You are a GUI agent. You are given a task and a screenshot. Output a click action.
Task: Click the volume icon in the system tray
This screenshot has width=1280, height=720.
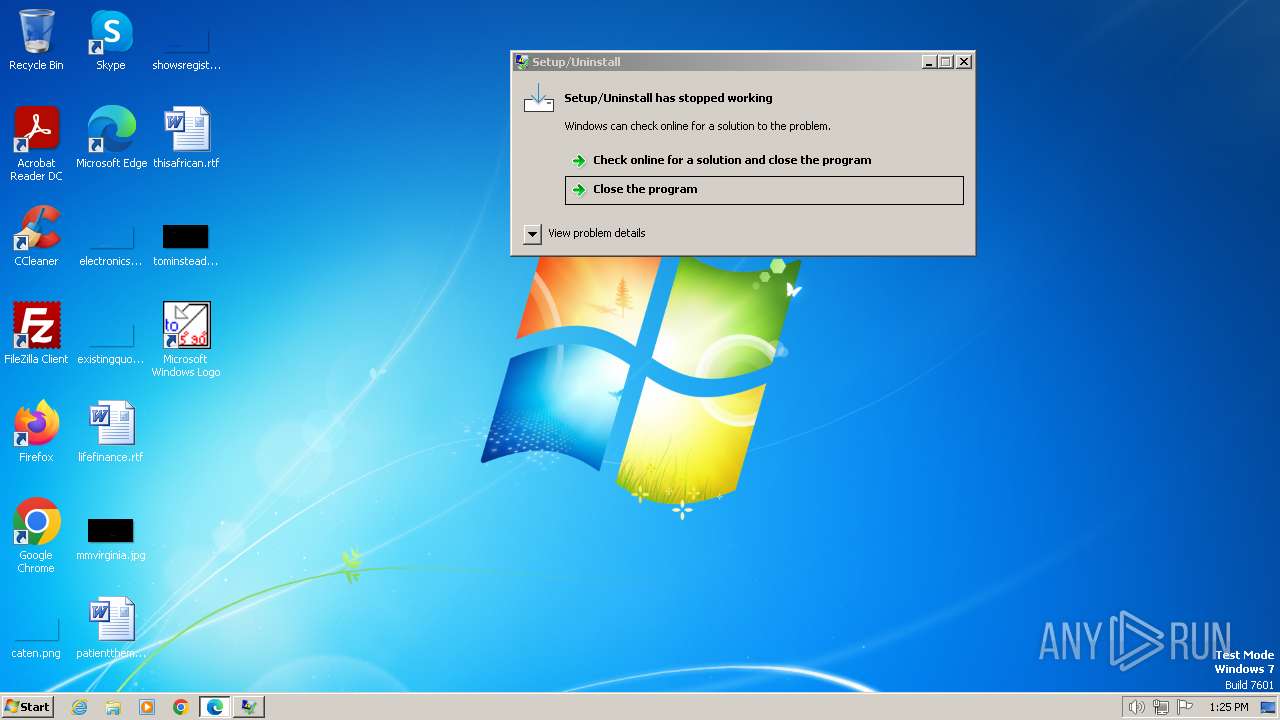pyautogui.click(x=1136, y=707)
